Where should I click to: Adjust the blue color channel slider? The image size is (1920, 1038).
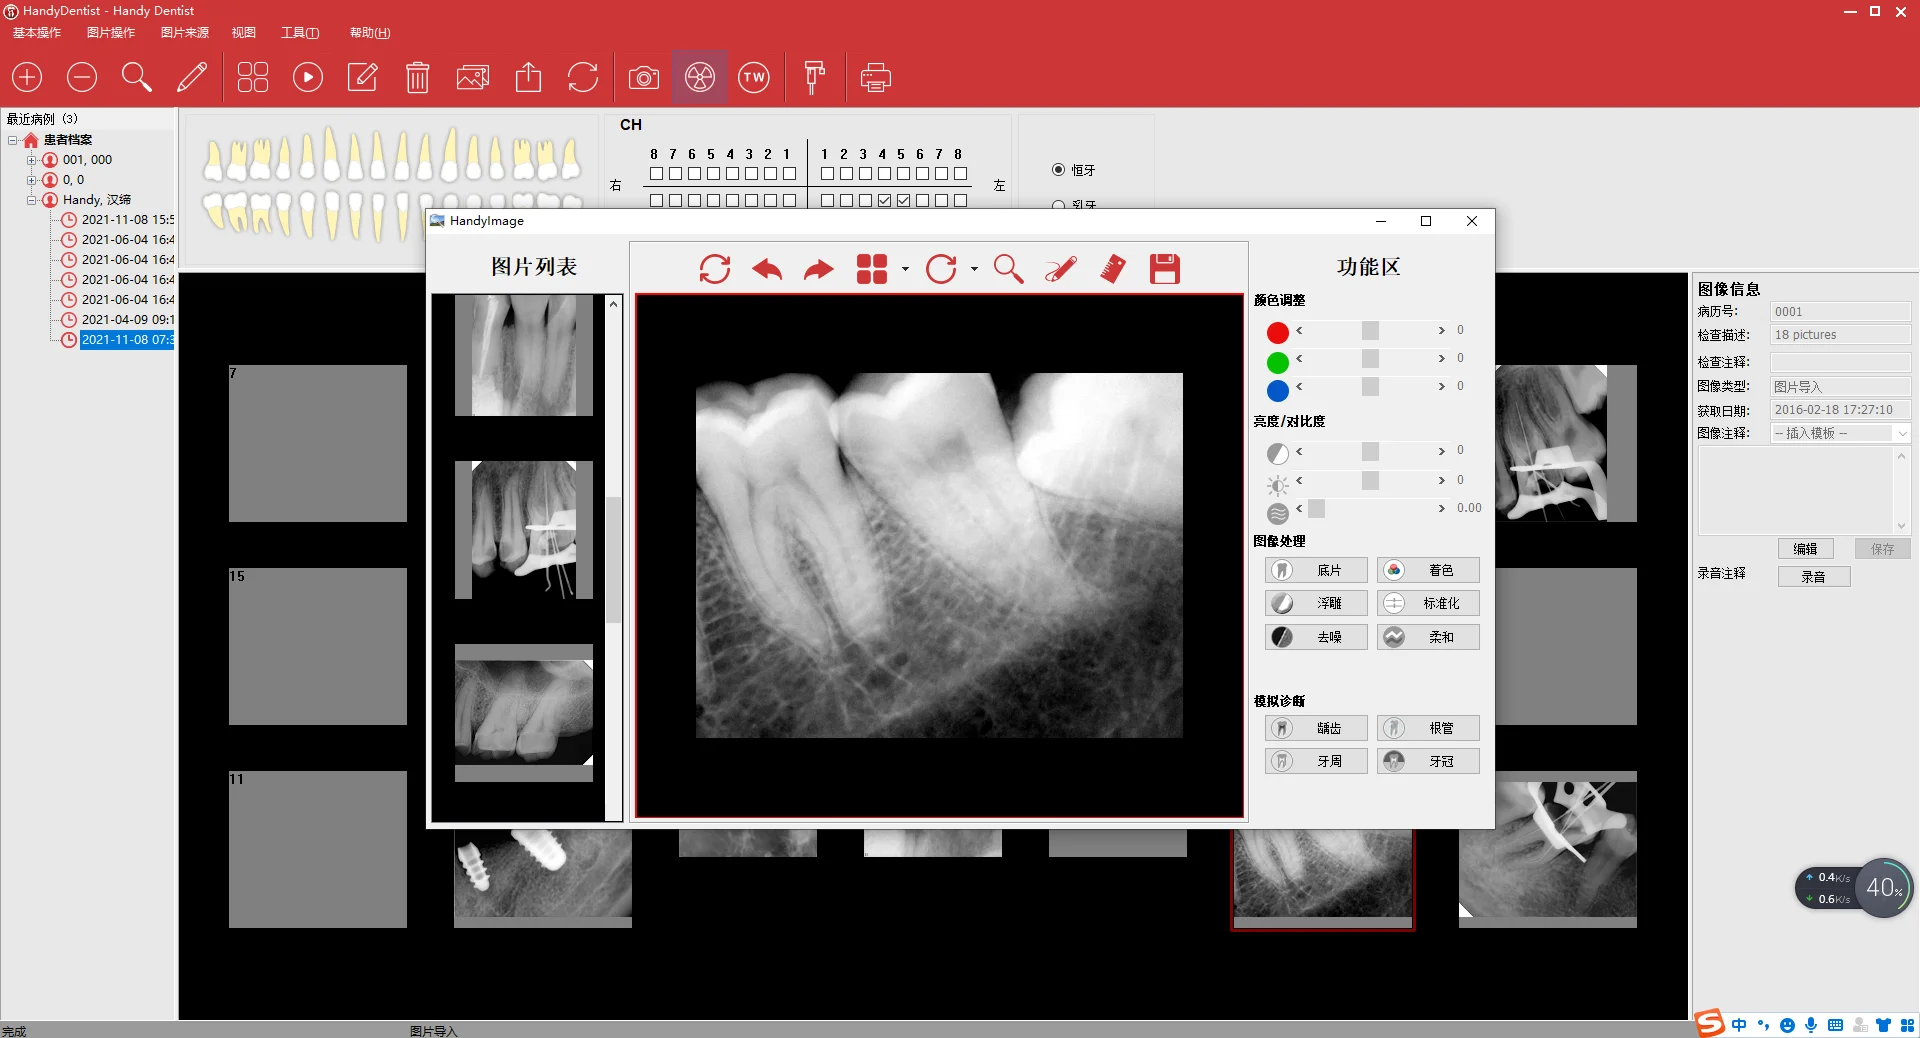(x=1370, y=387)
